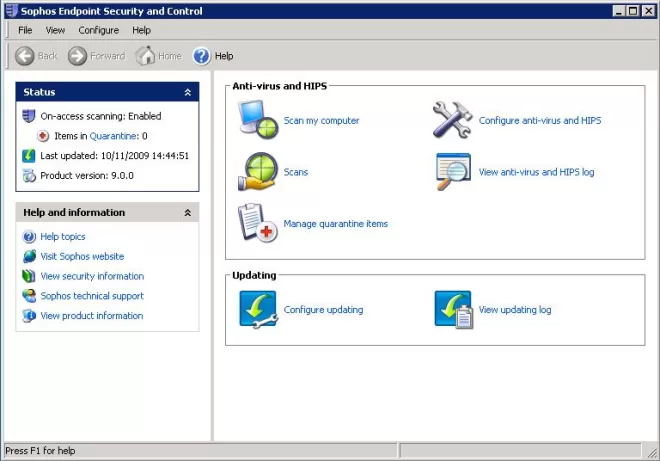Click the blue question mark Help icon
The height and width of the screenshot is (461, 660).
pos(202,56)
